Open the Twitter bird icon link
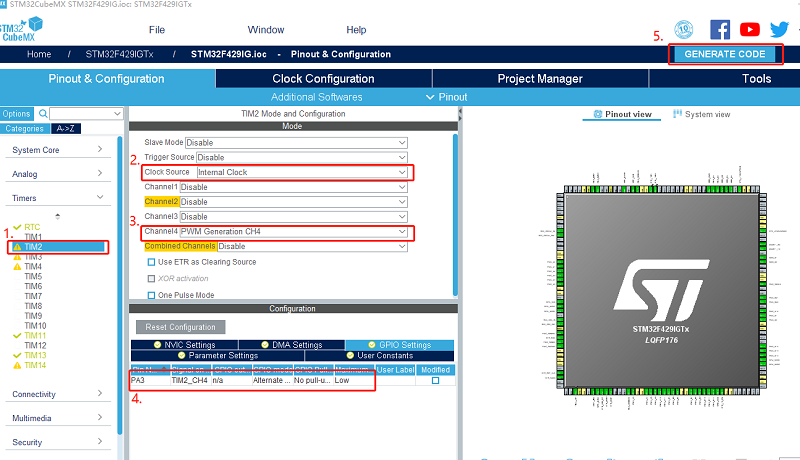800x460 pixels. (x=779, y=30)
